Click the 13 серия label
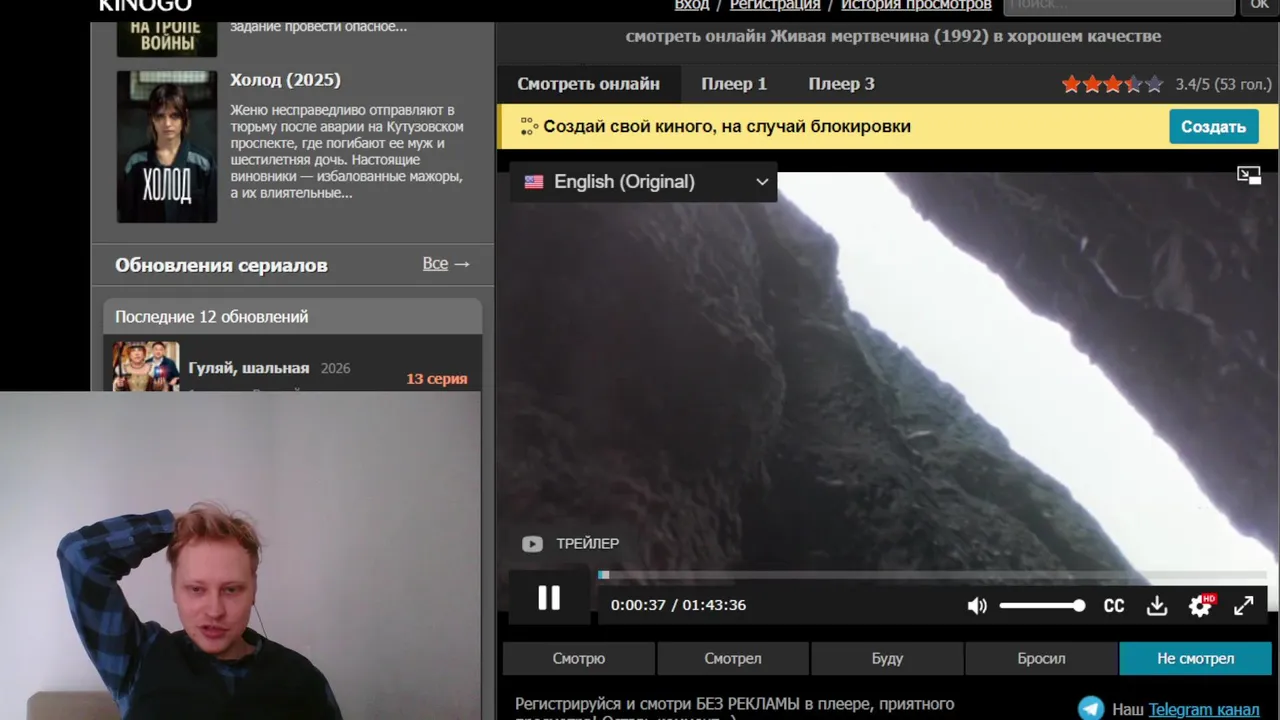The image size is (1280, 720). click(x=437, y=379)
